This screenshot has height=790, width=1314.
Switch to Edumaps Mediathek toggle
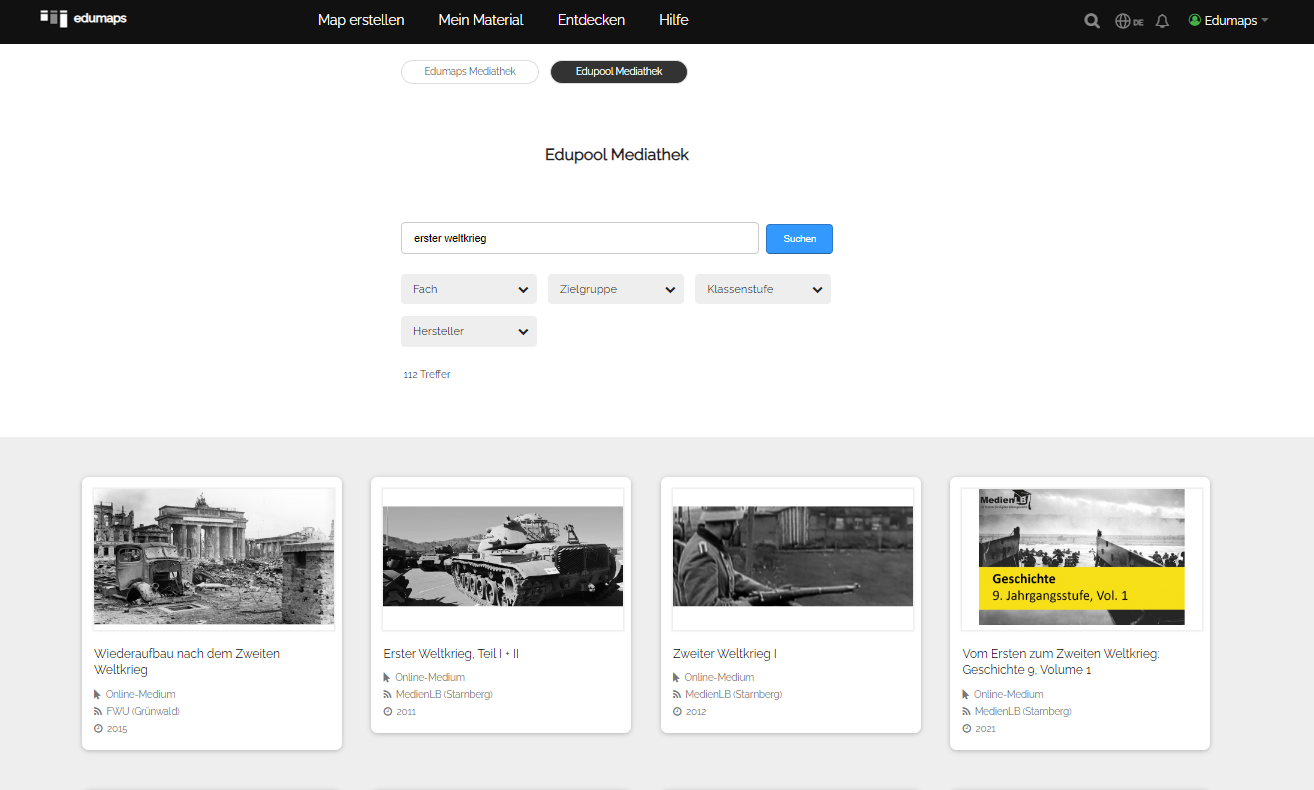pos(470,72)
